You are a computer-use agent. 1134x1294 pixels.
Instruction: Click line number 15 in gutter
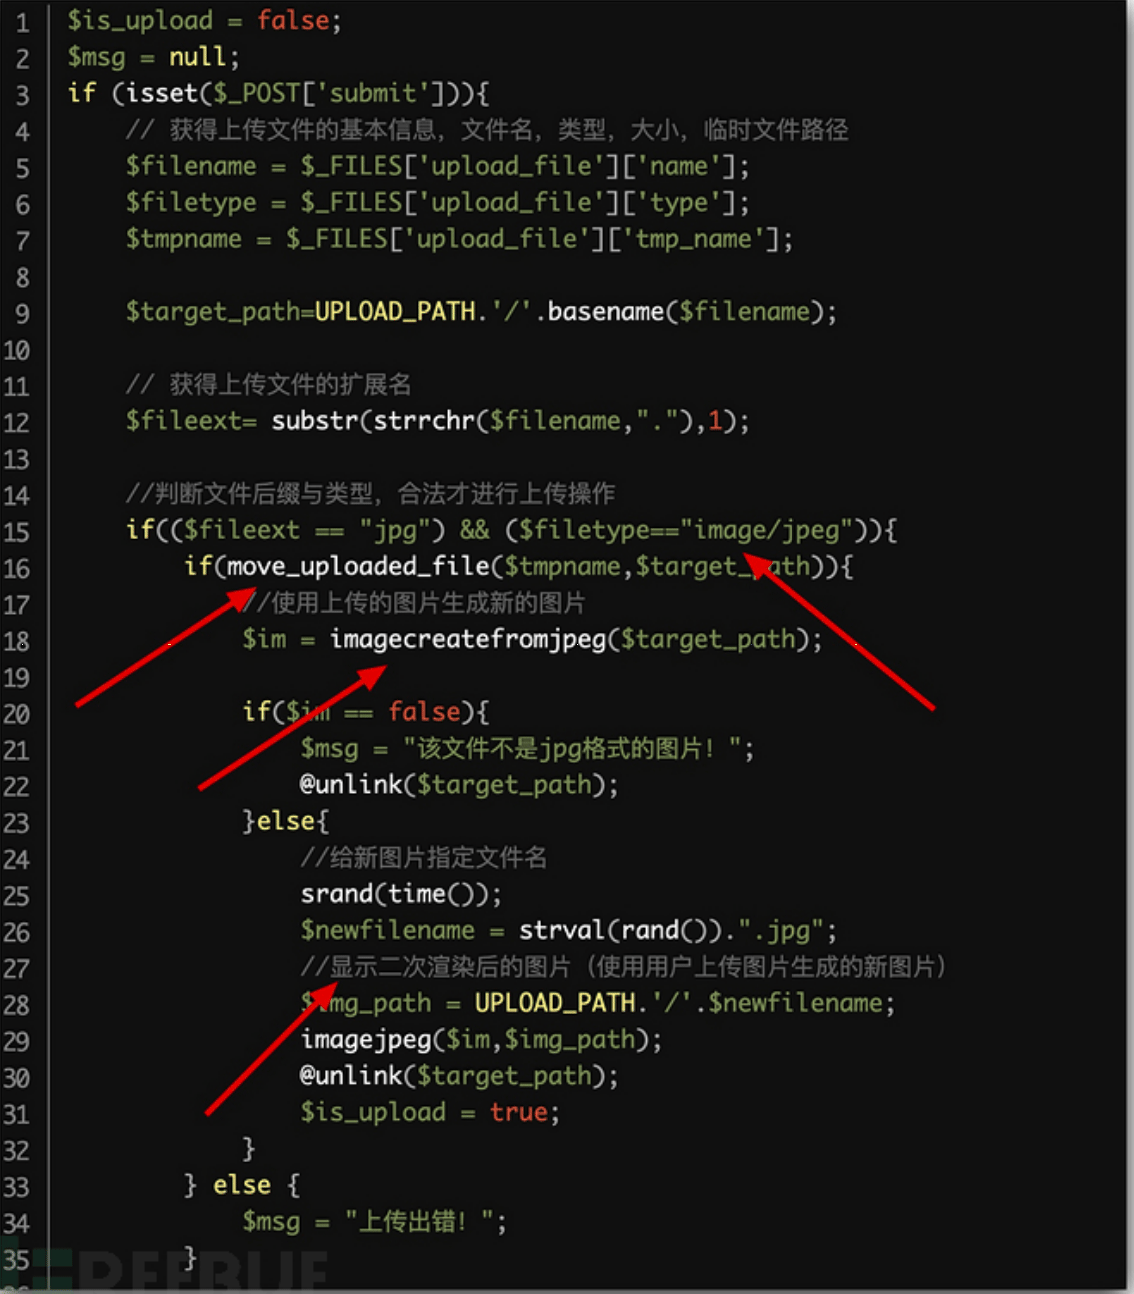[16, 531]
